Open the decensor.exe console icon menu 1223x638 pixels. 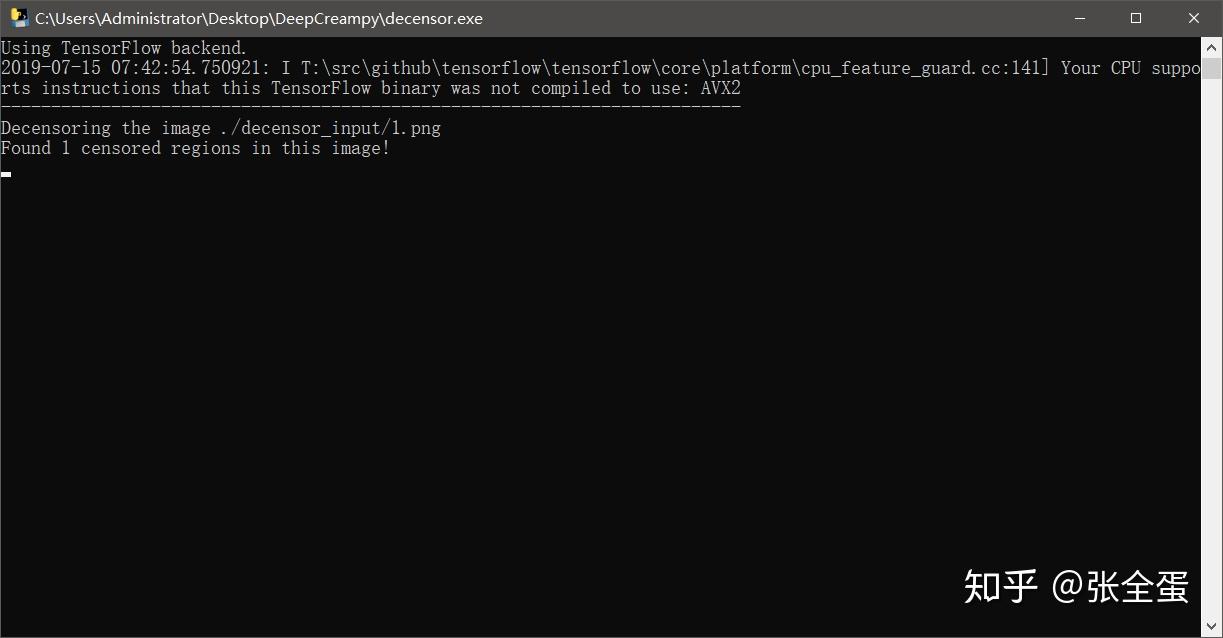[19, 18]
